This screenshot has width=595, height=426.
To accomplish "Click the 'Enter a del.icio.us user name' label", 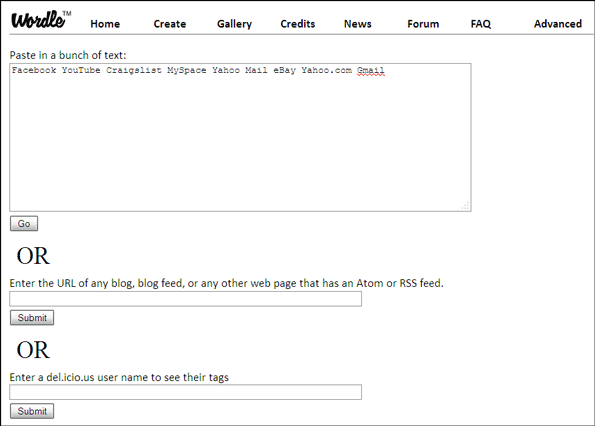I will (119, 377).
